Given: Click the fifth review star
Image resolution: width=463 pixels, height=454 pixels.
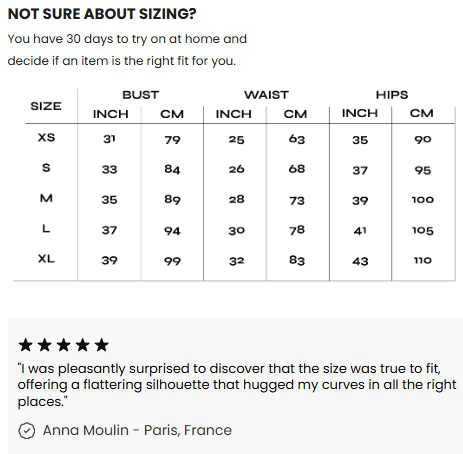Looking at the screenshot, I should tap(101, 345).
